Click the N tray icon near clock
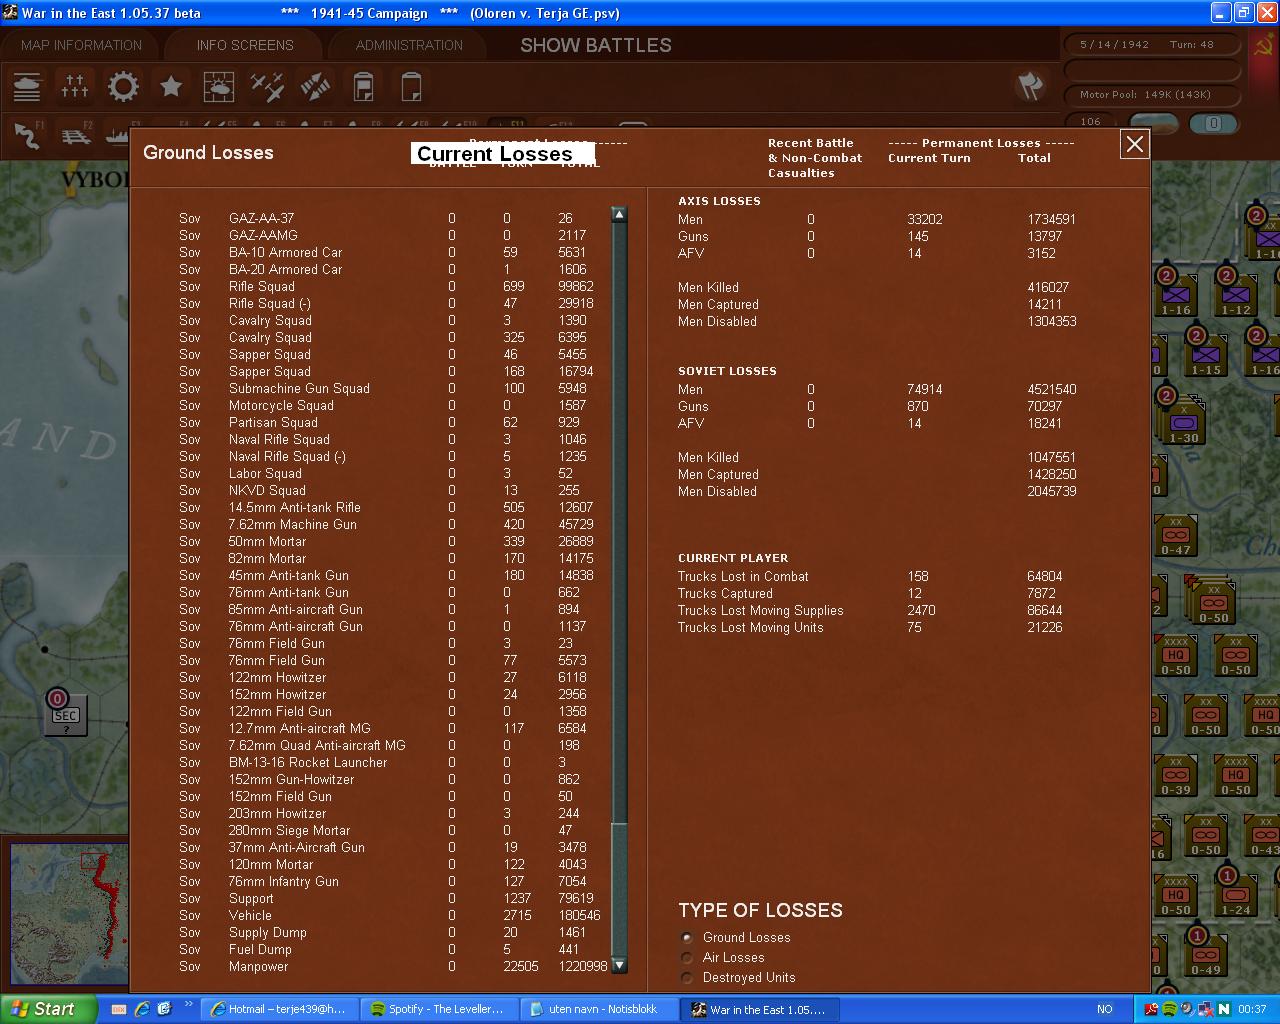The width and height of the screenshot is (1280, 1024). [x=1224, y=1009]
